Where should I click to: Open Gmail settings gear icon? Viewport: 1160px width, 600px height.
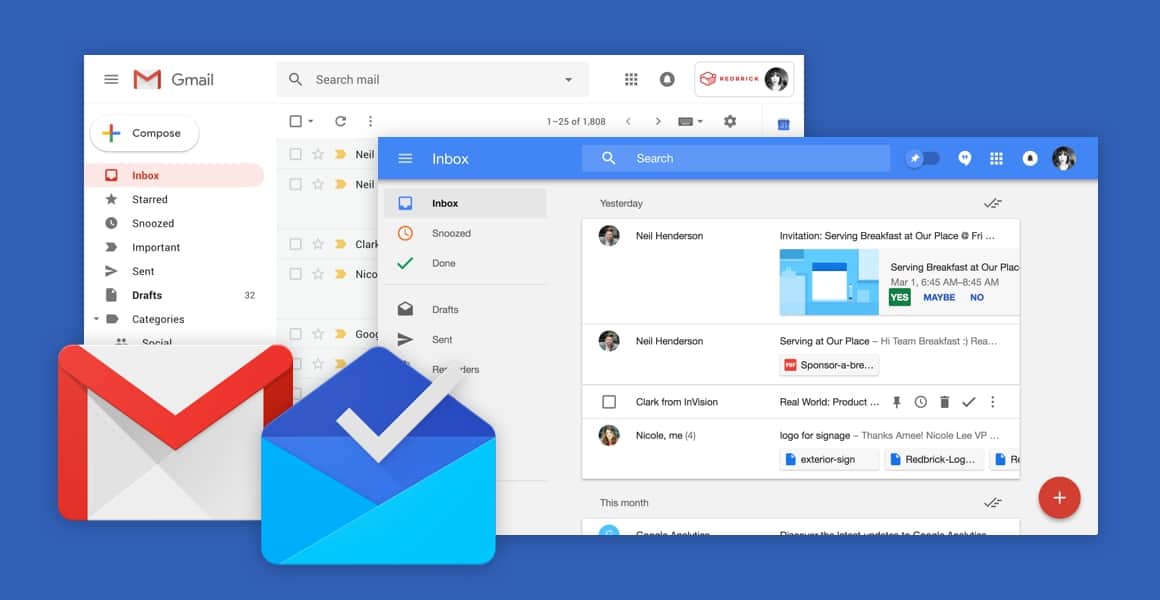click(x=730, y=121)
